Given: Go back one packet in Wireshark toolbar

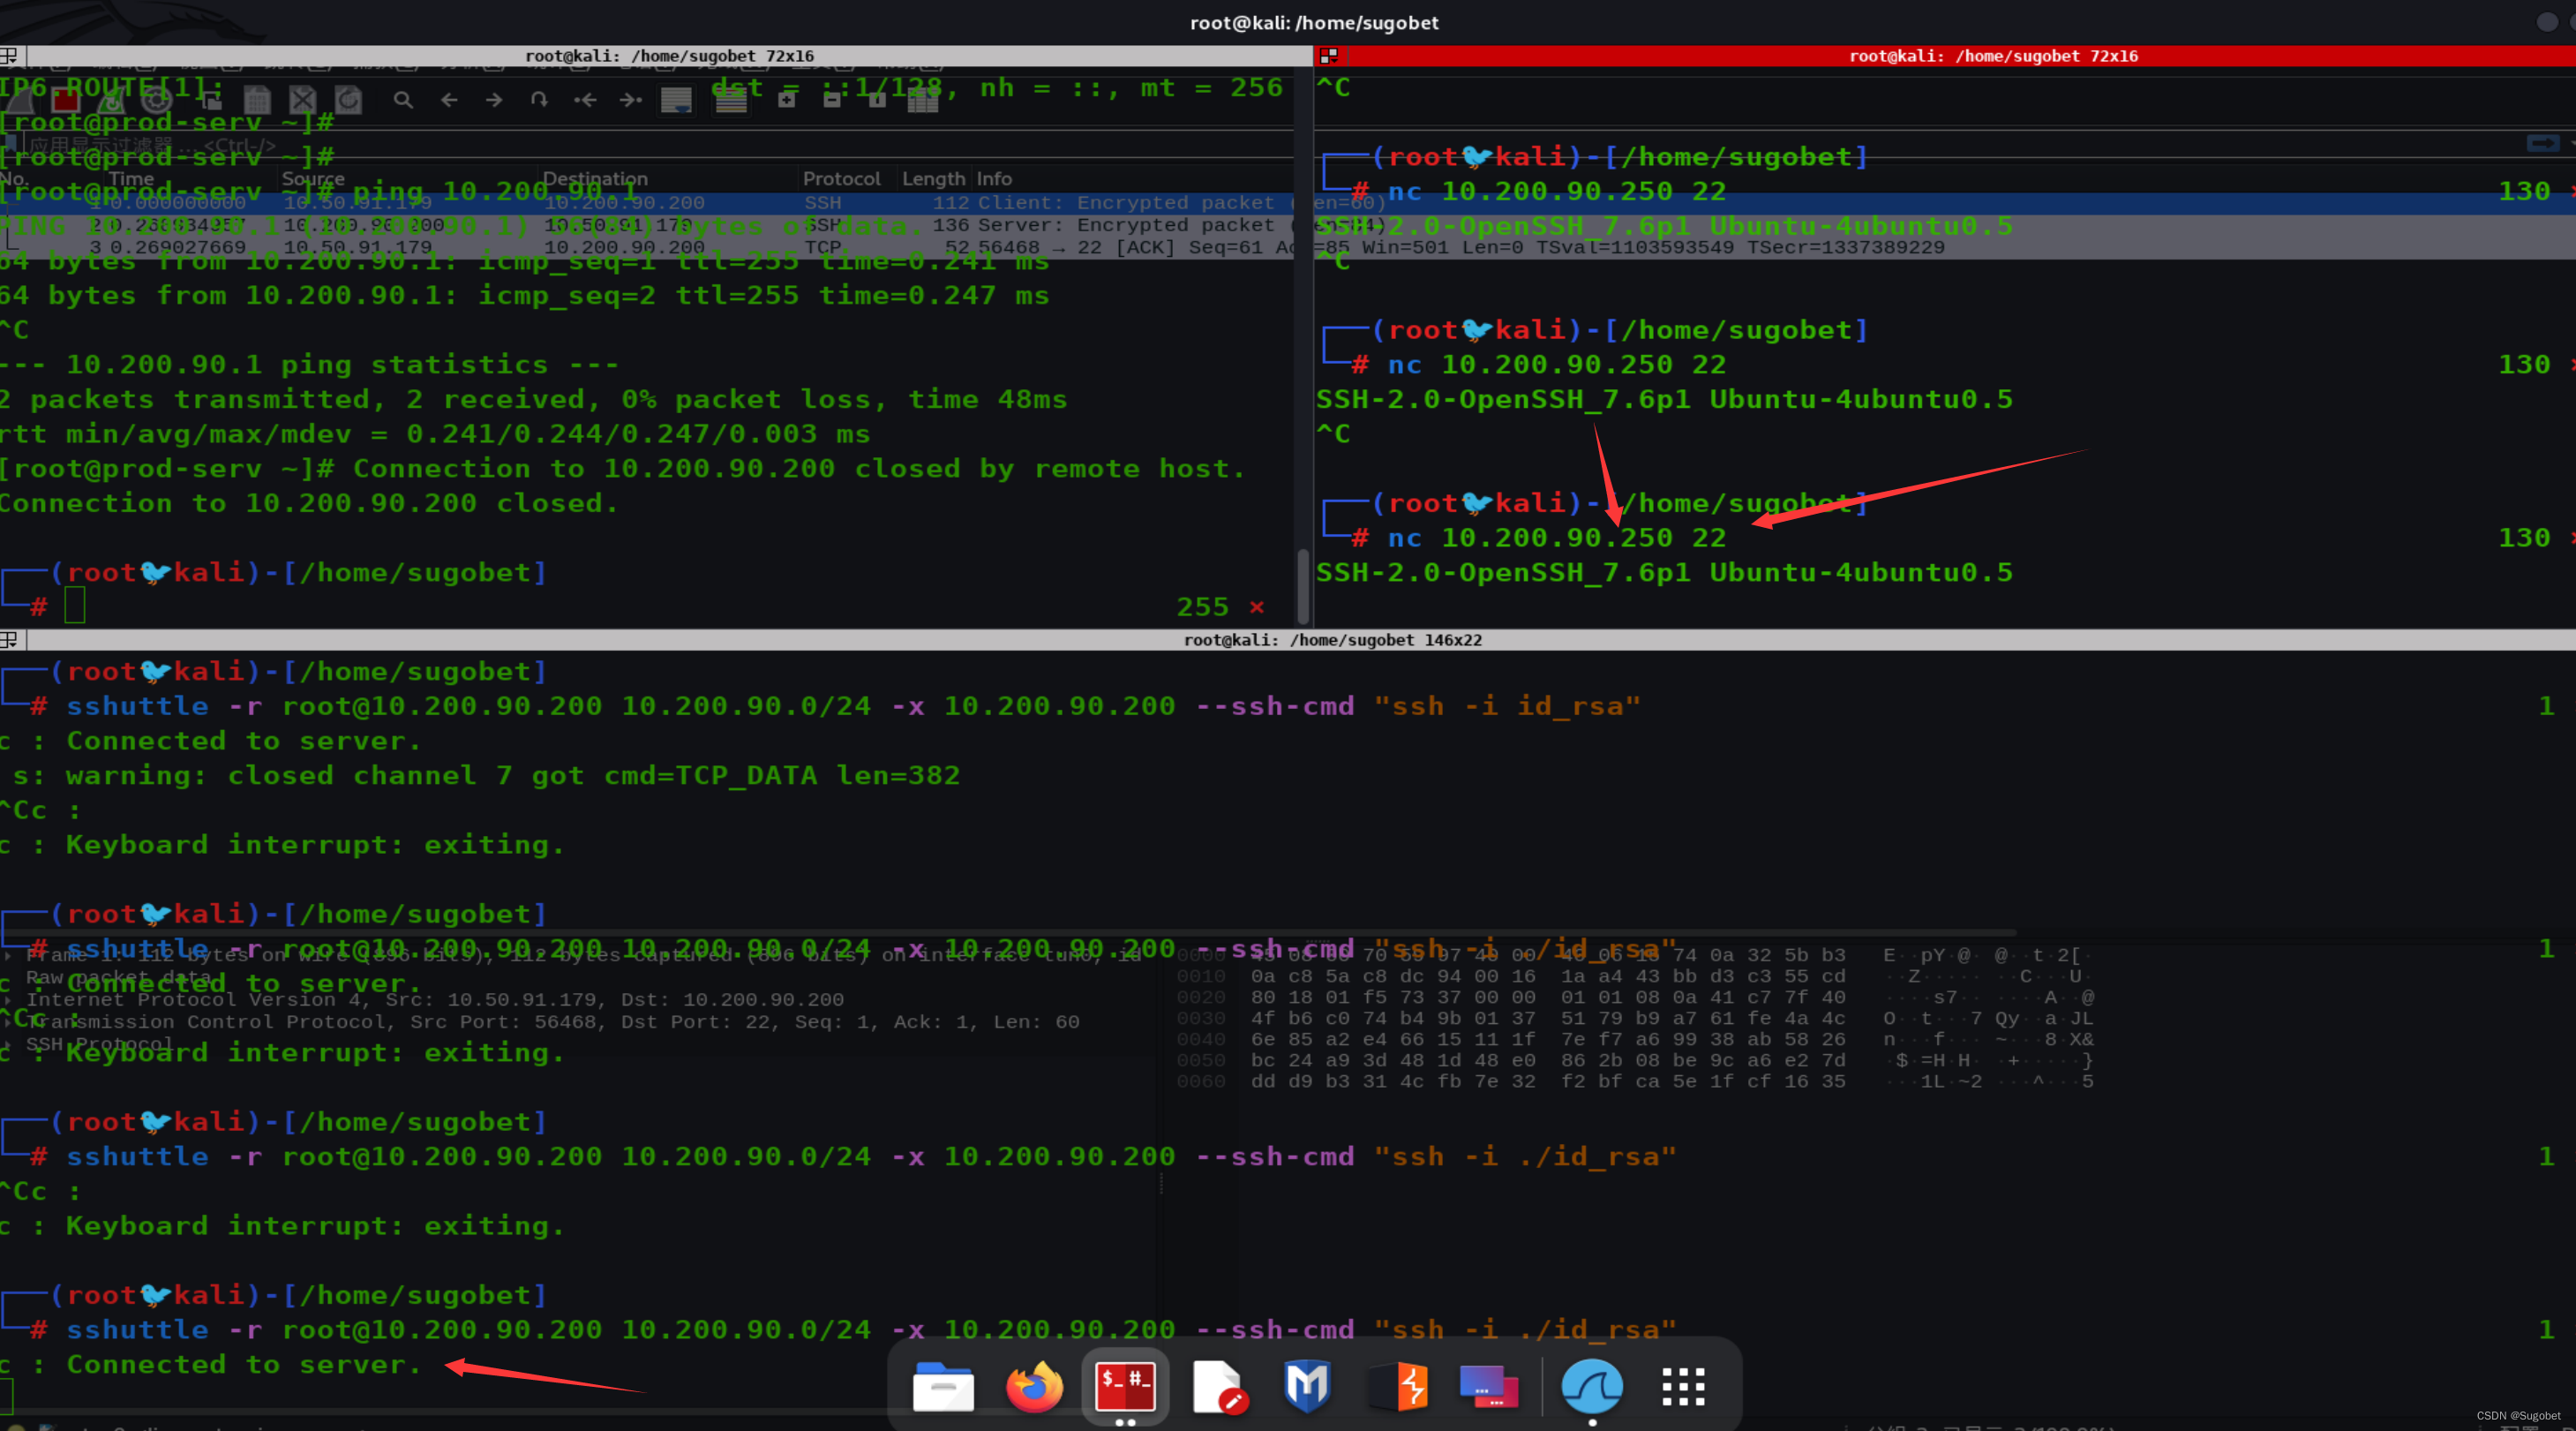Looking at the screenshot, I should 449,100.
